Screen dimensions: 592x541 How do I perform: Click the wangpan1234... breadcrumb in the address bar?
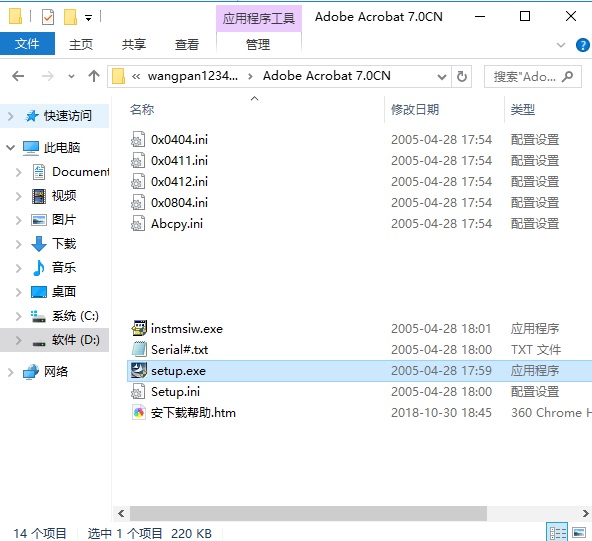pos(193,76)
